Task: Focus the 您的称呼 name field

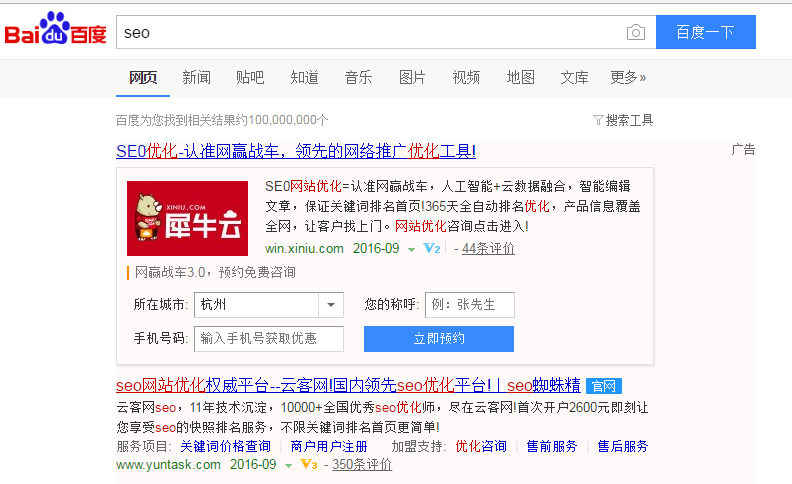Action: (x=470, y=305)
